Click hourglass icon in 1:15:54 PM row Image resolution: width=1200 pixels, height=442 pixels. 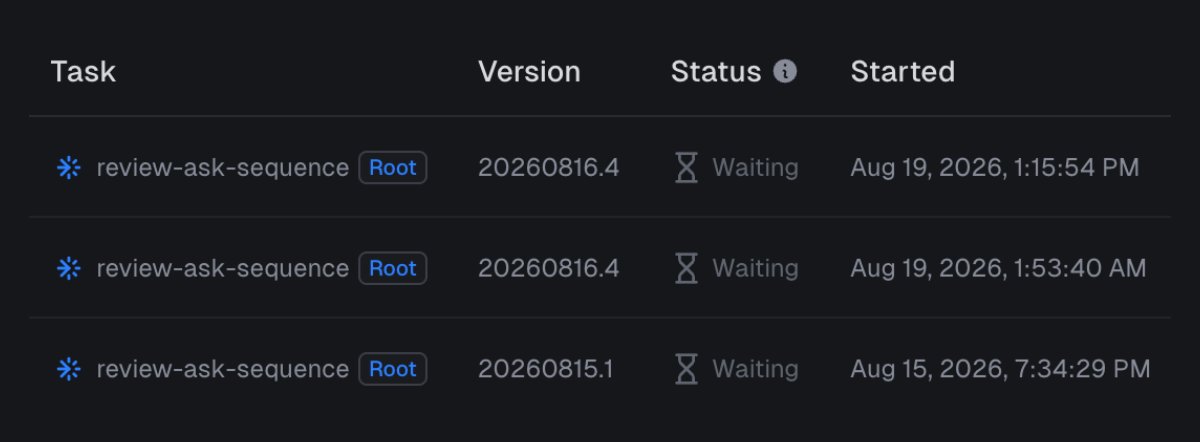pyautogui.click(x=686, y=167)
